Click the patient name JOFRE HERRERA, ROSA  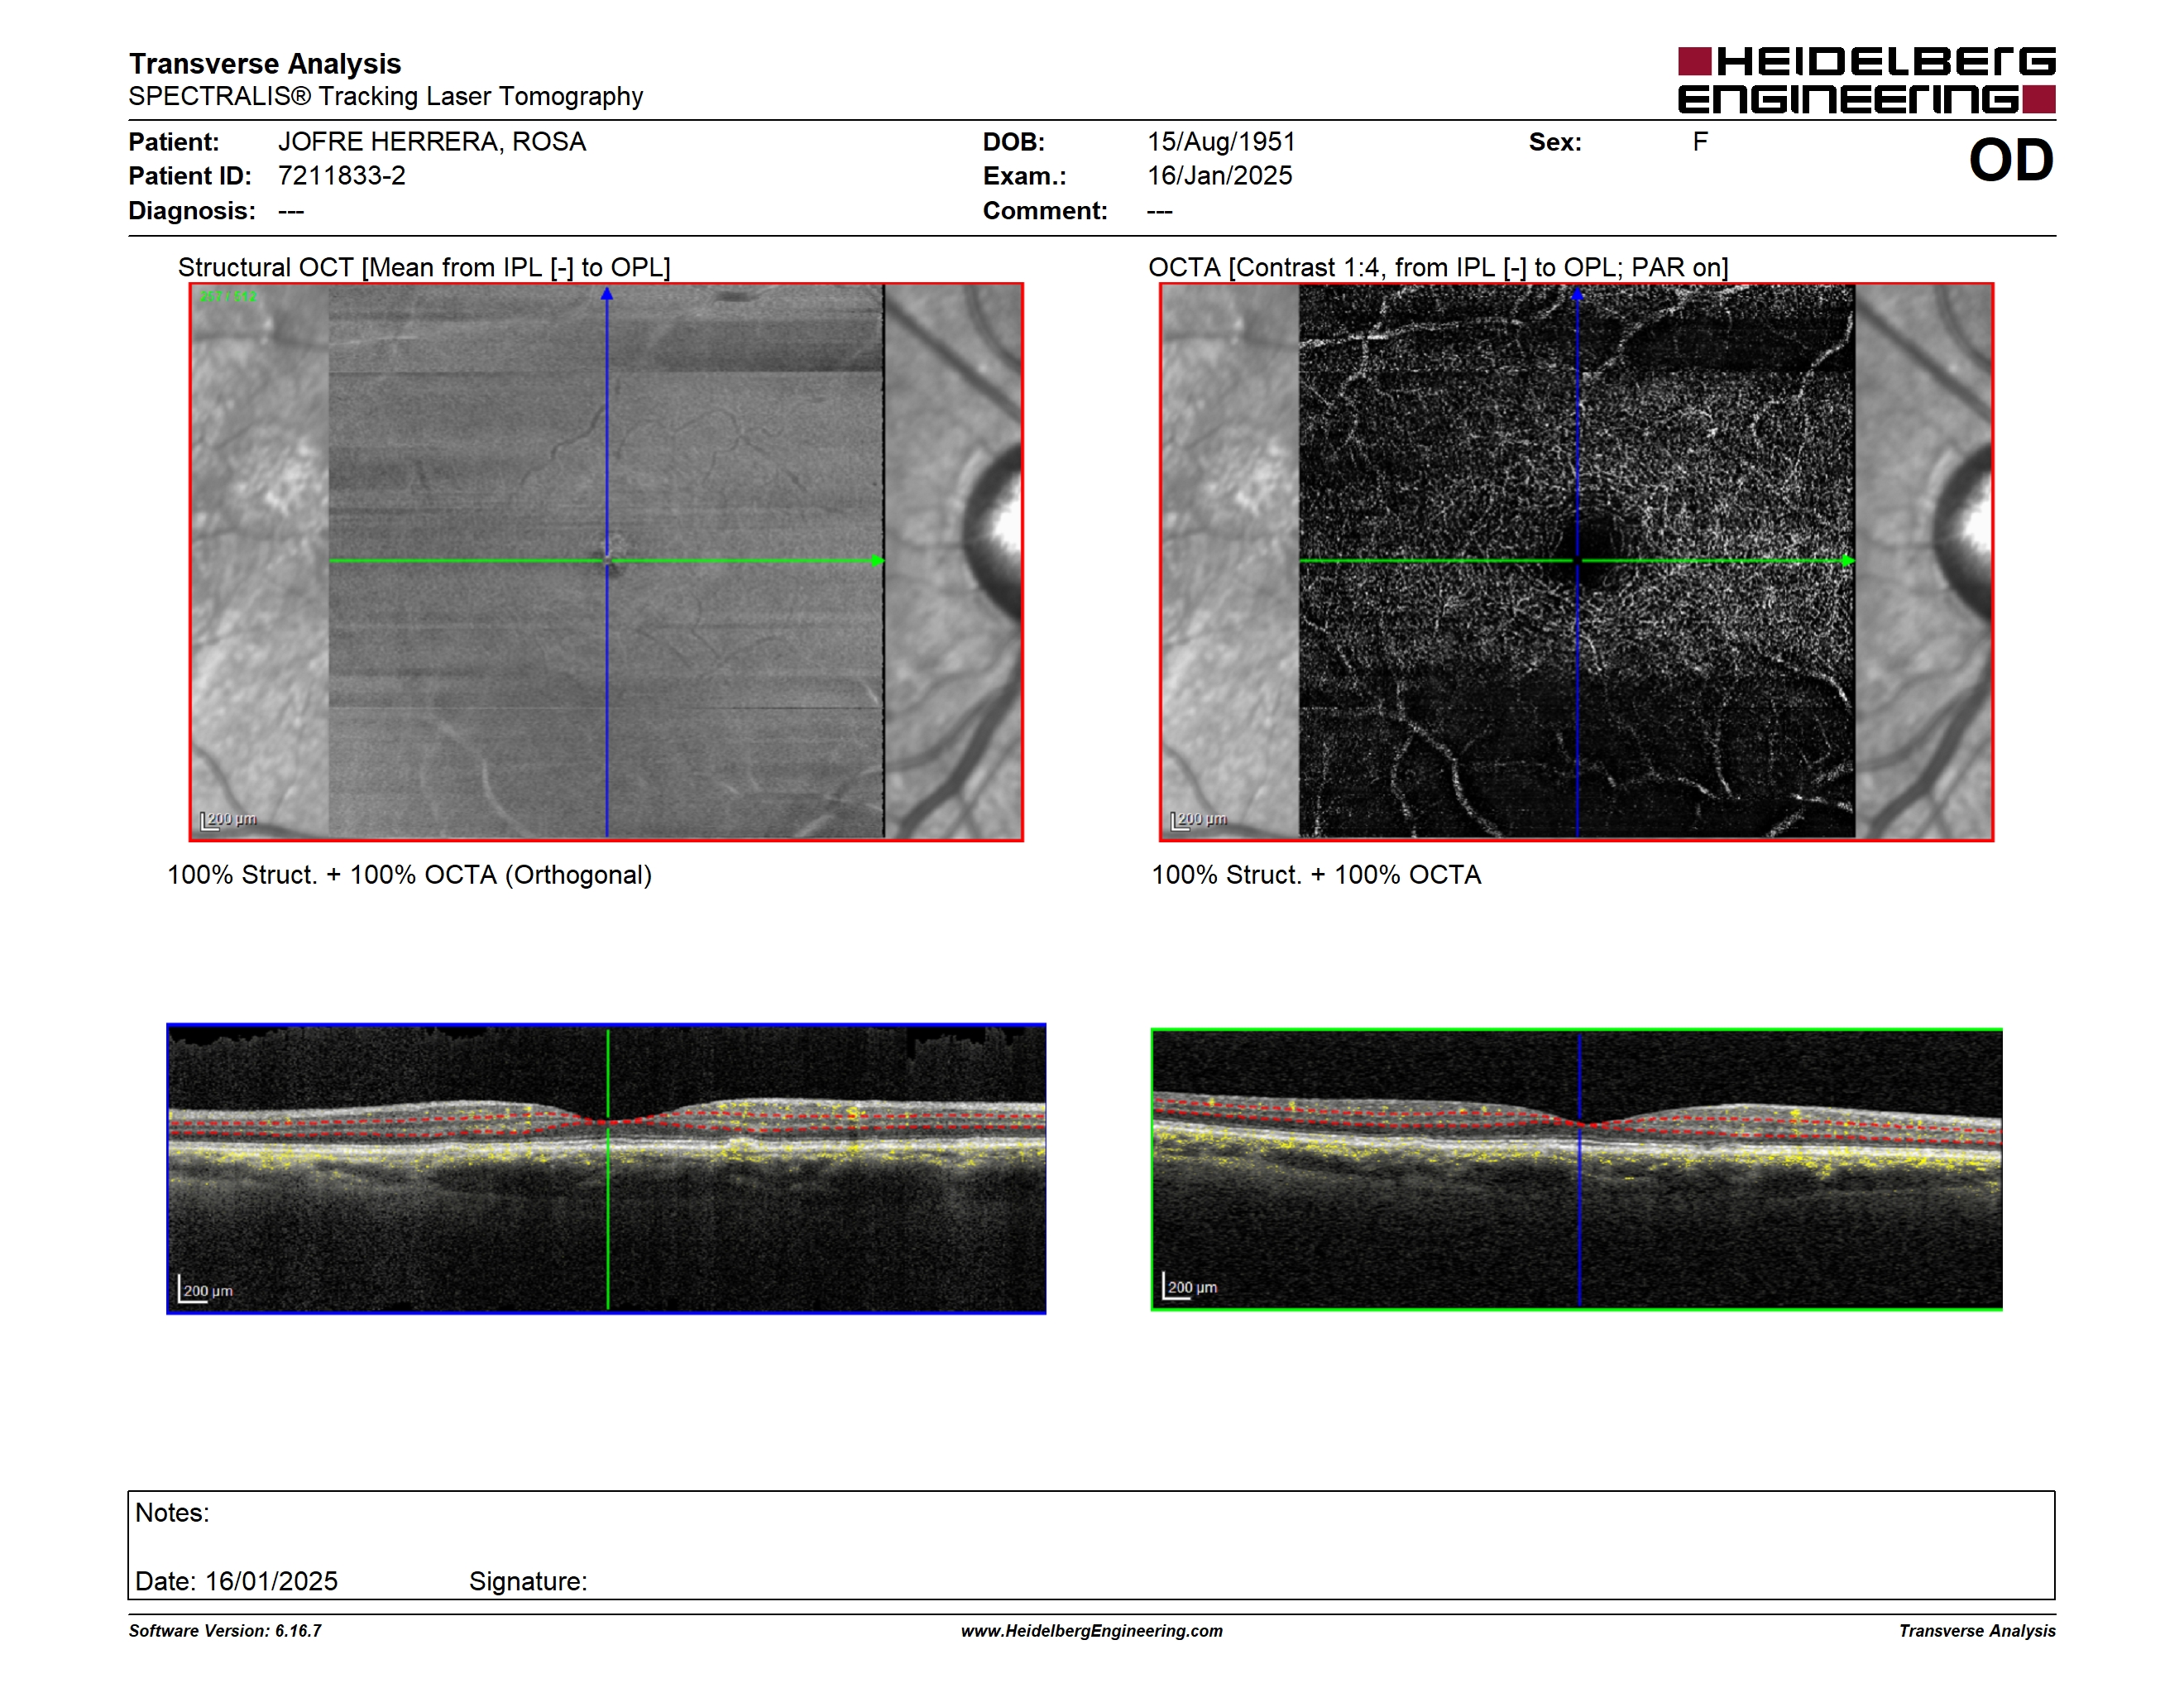432,142
